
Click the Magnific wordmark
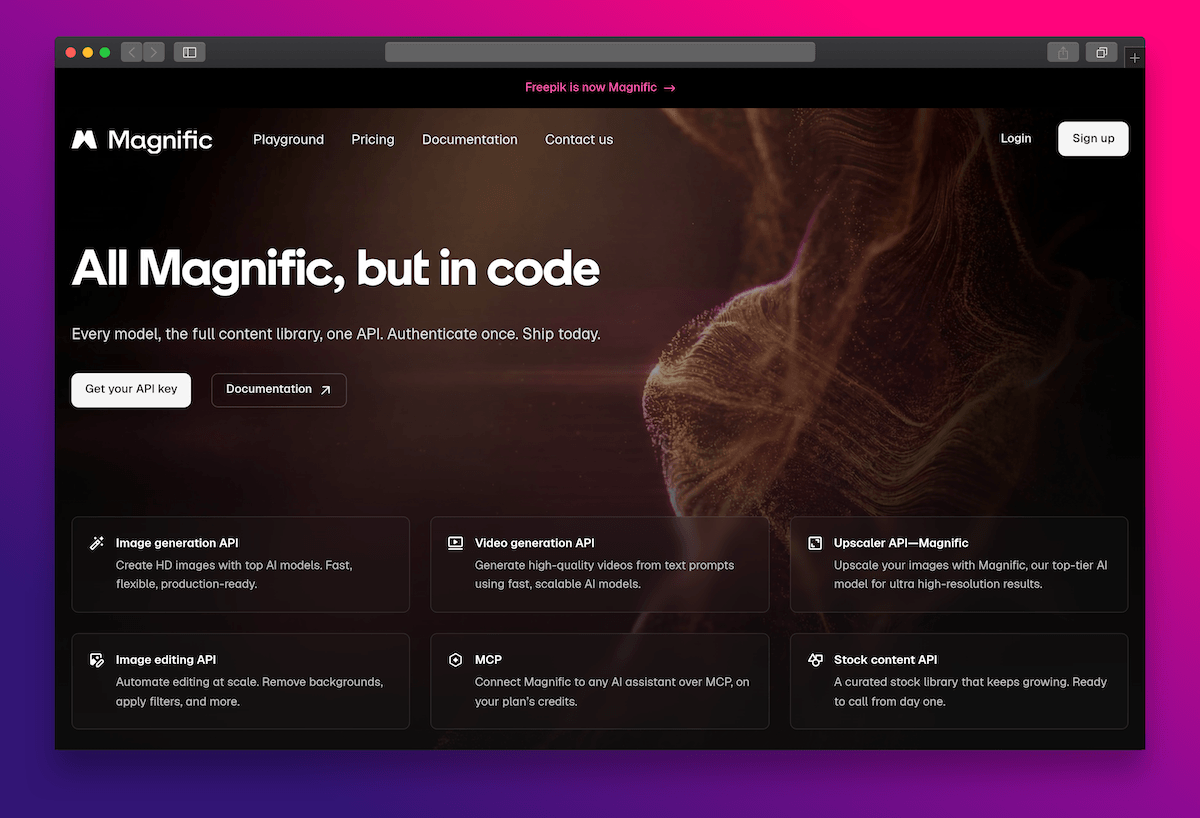pos(160,140)
